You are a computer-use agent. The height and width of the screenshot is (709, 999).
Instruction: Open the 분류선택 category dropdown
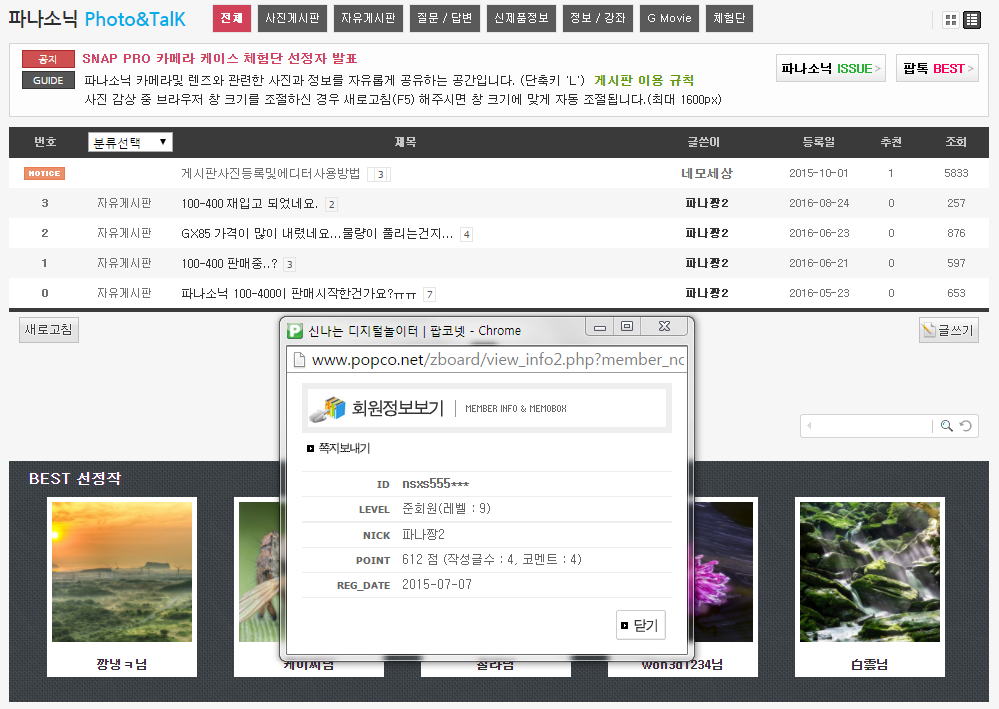(130, 142)
